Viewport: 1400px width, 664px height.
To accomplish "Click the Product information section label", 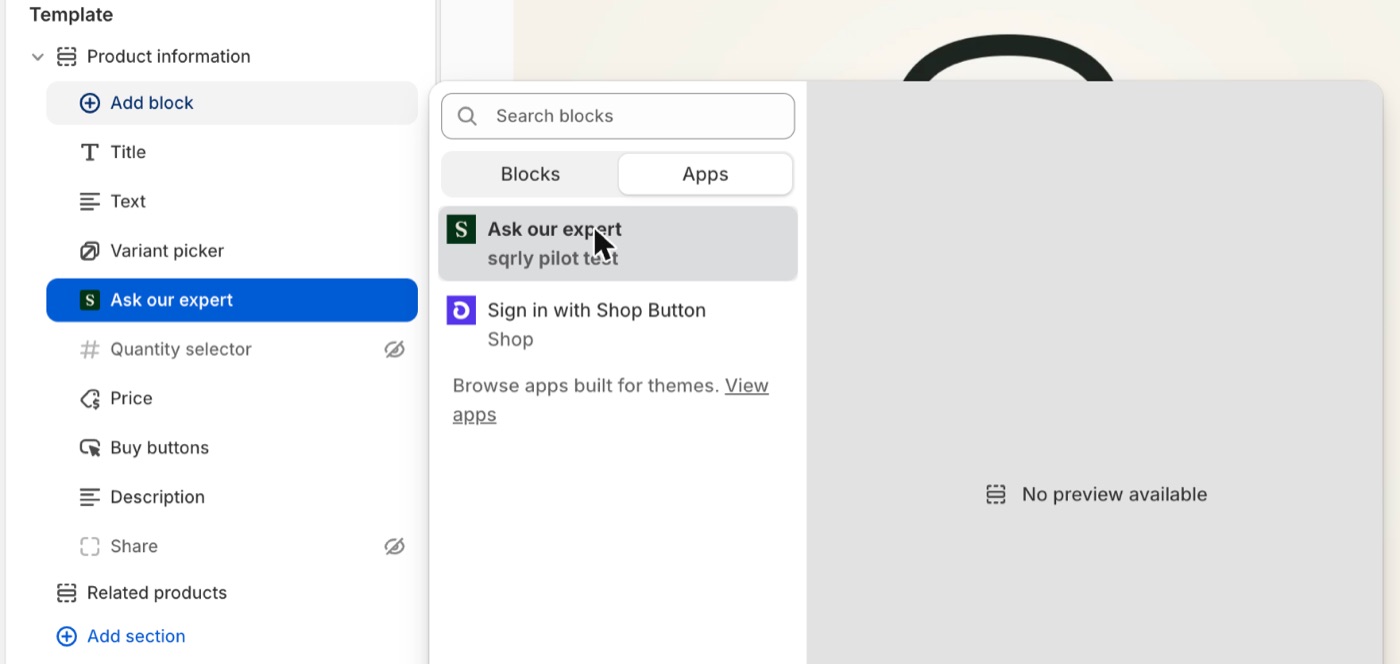I will tap(169, 57).
